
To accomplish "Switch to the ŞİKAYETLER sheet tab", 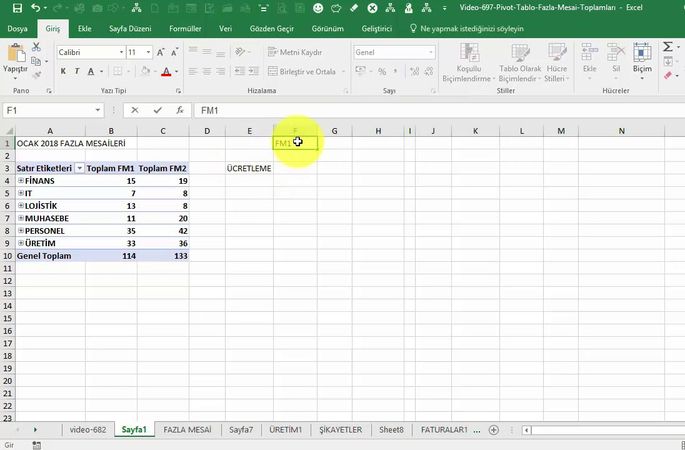I will 341,430.
